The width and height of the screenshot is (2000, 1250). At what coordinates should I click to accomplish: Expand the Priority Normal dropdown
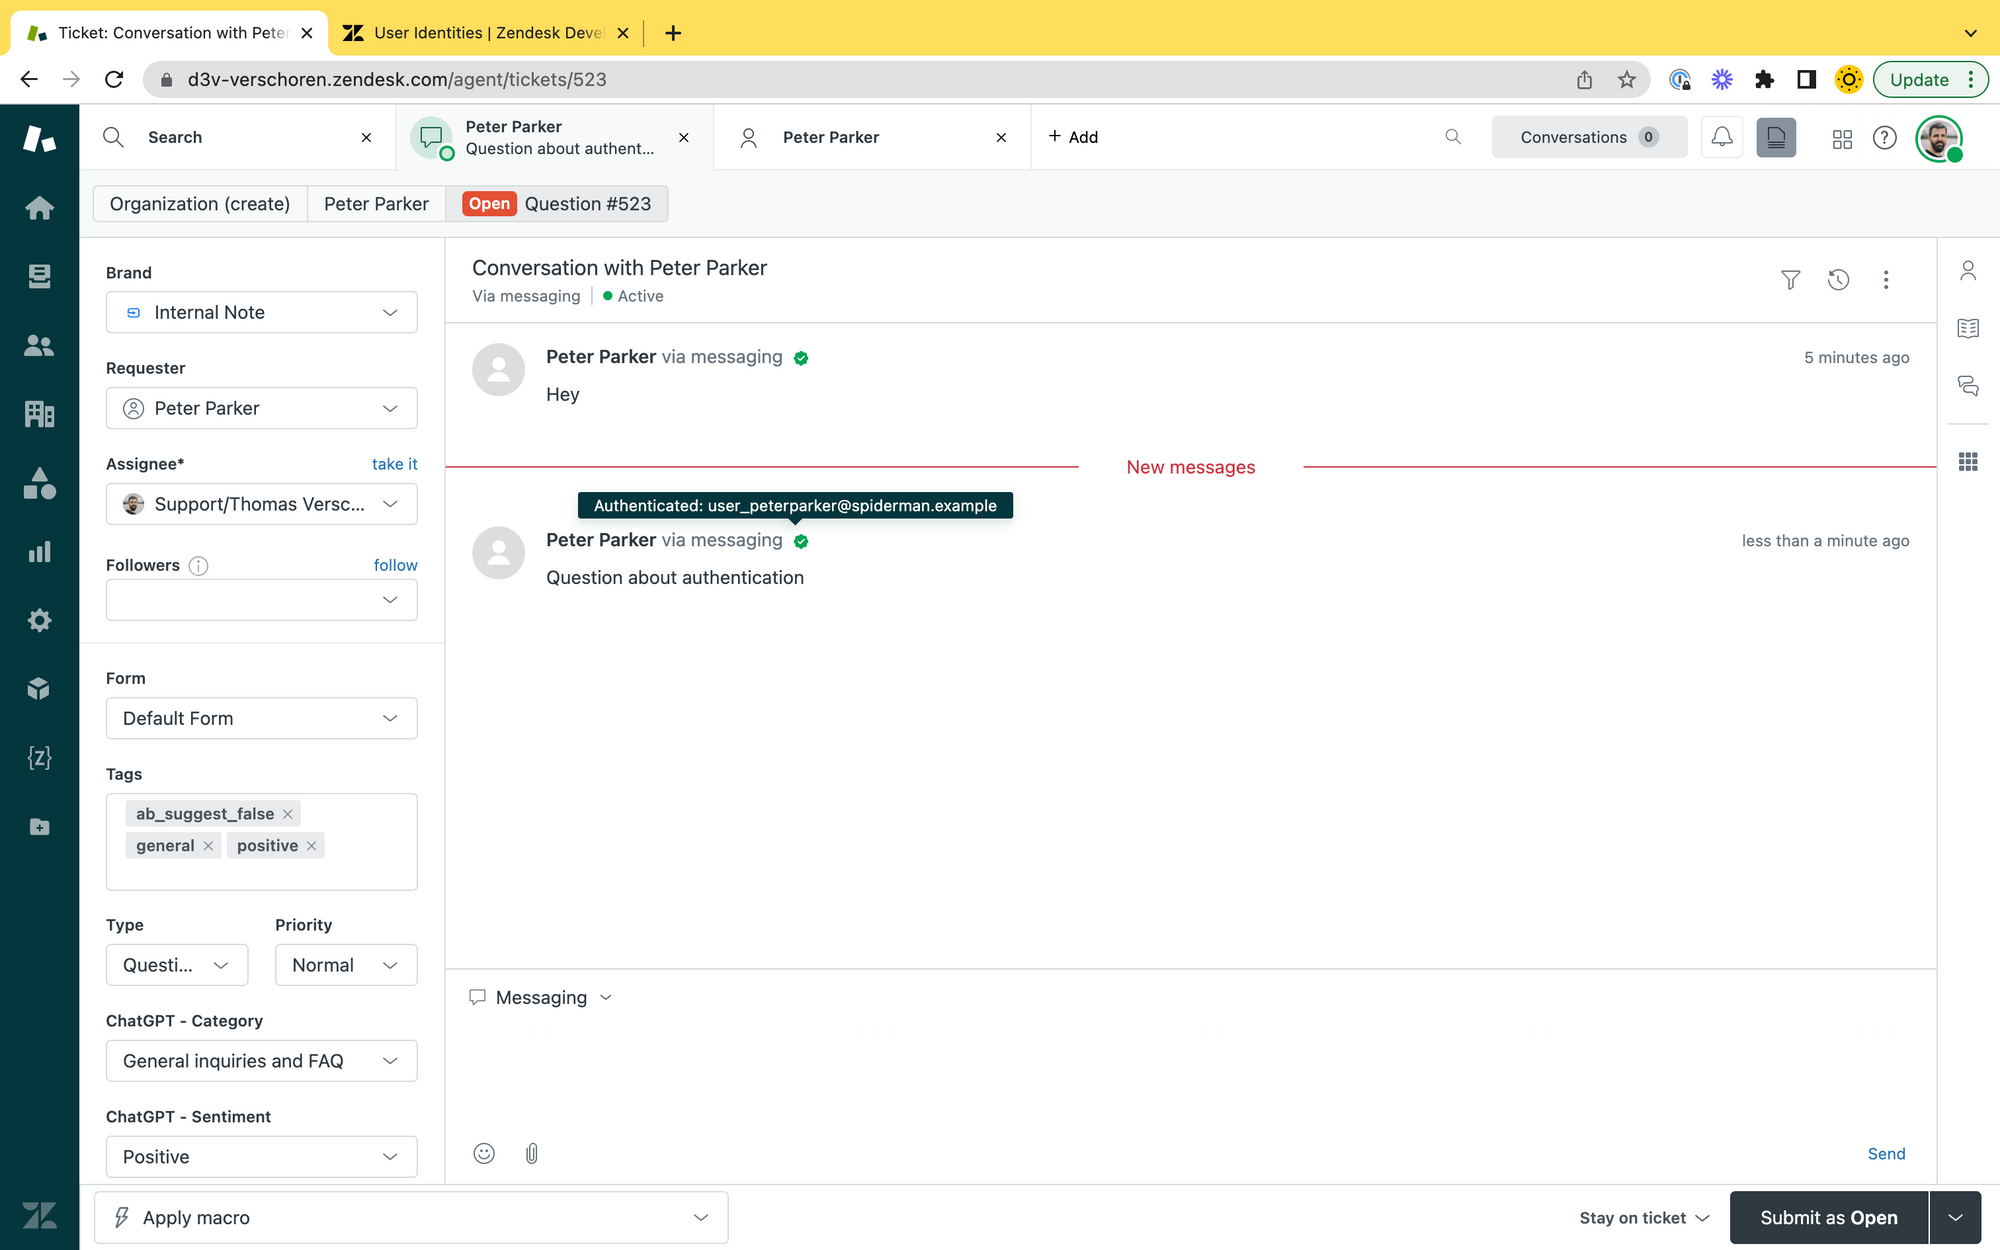click(x=346, y=965)
